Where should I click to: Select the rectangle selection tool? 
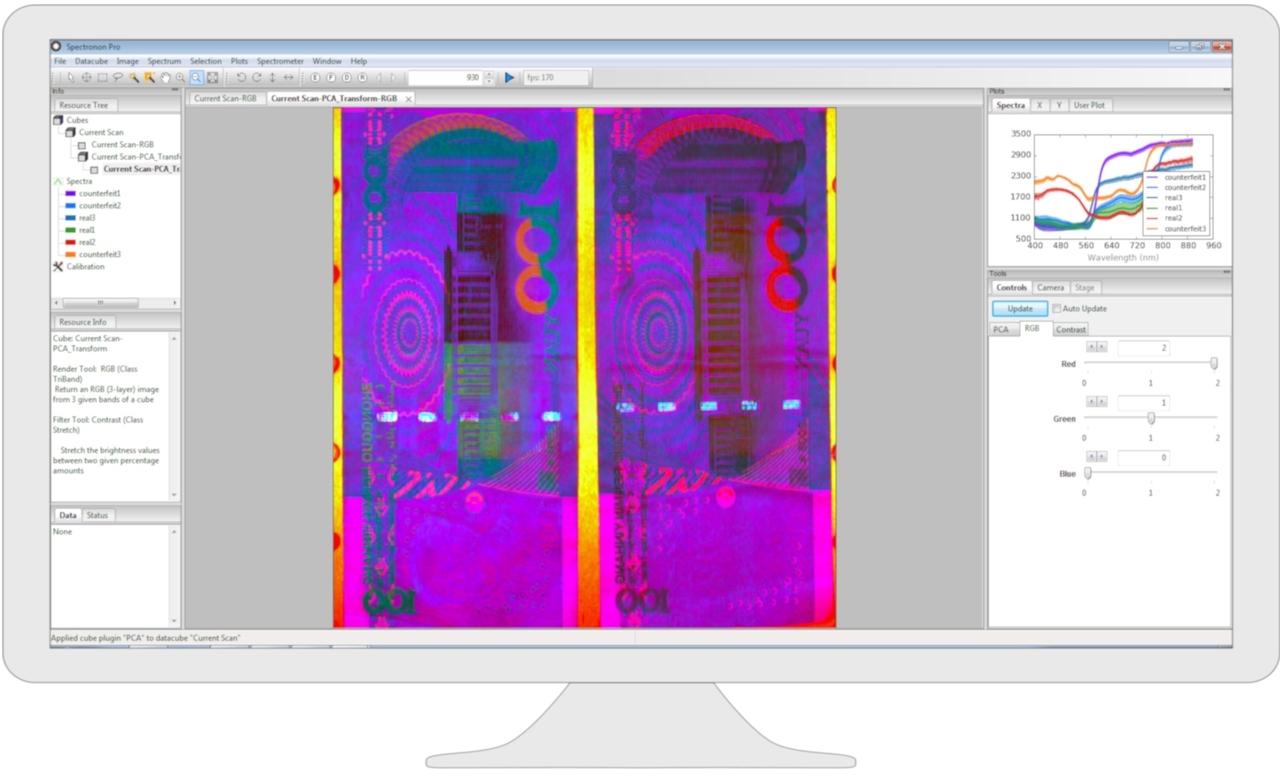[x=104, y=76]
